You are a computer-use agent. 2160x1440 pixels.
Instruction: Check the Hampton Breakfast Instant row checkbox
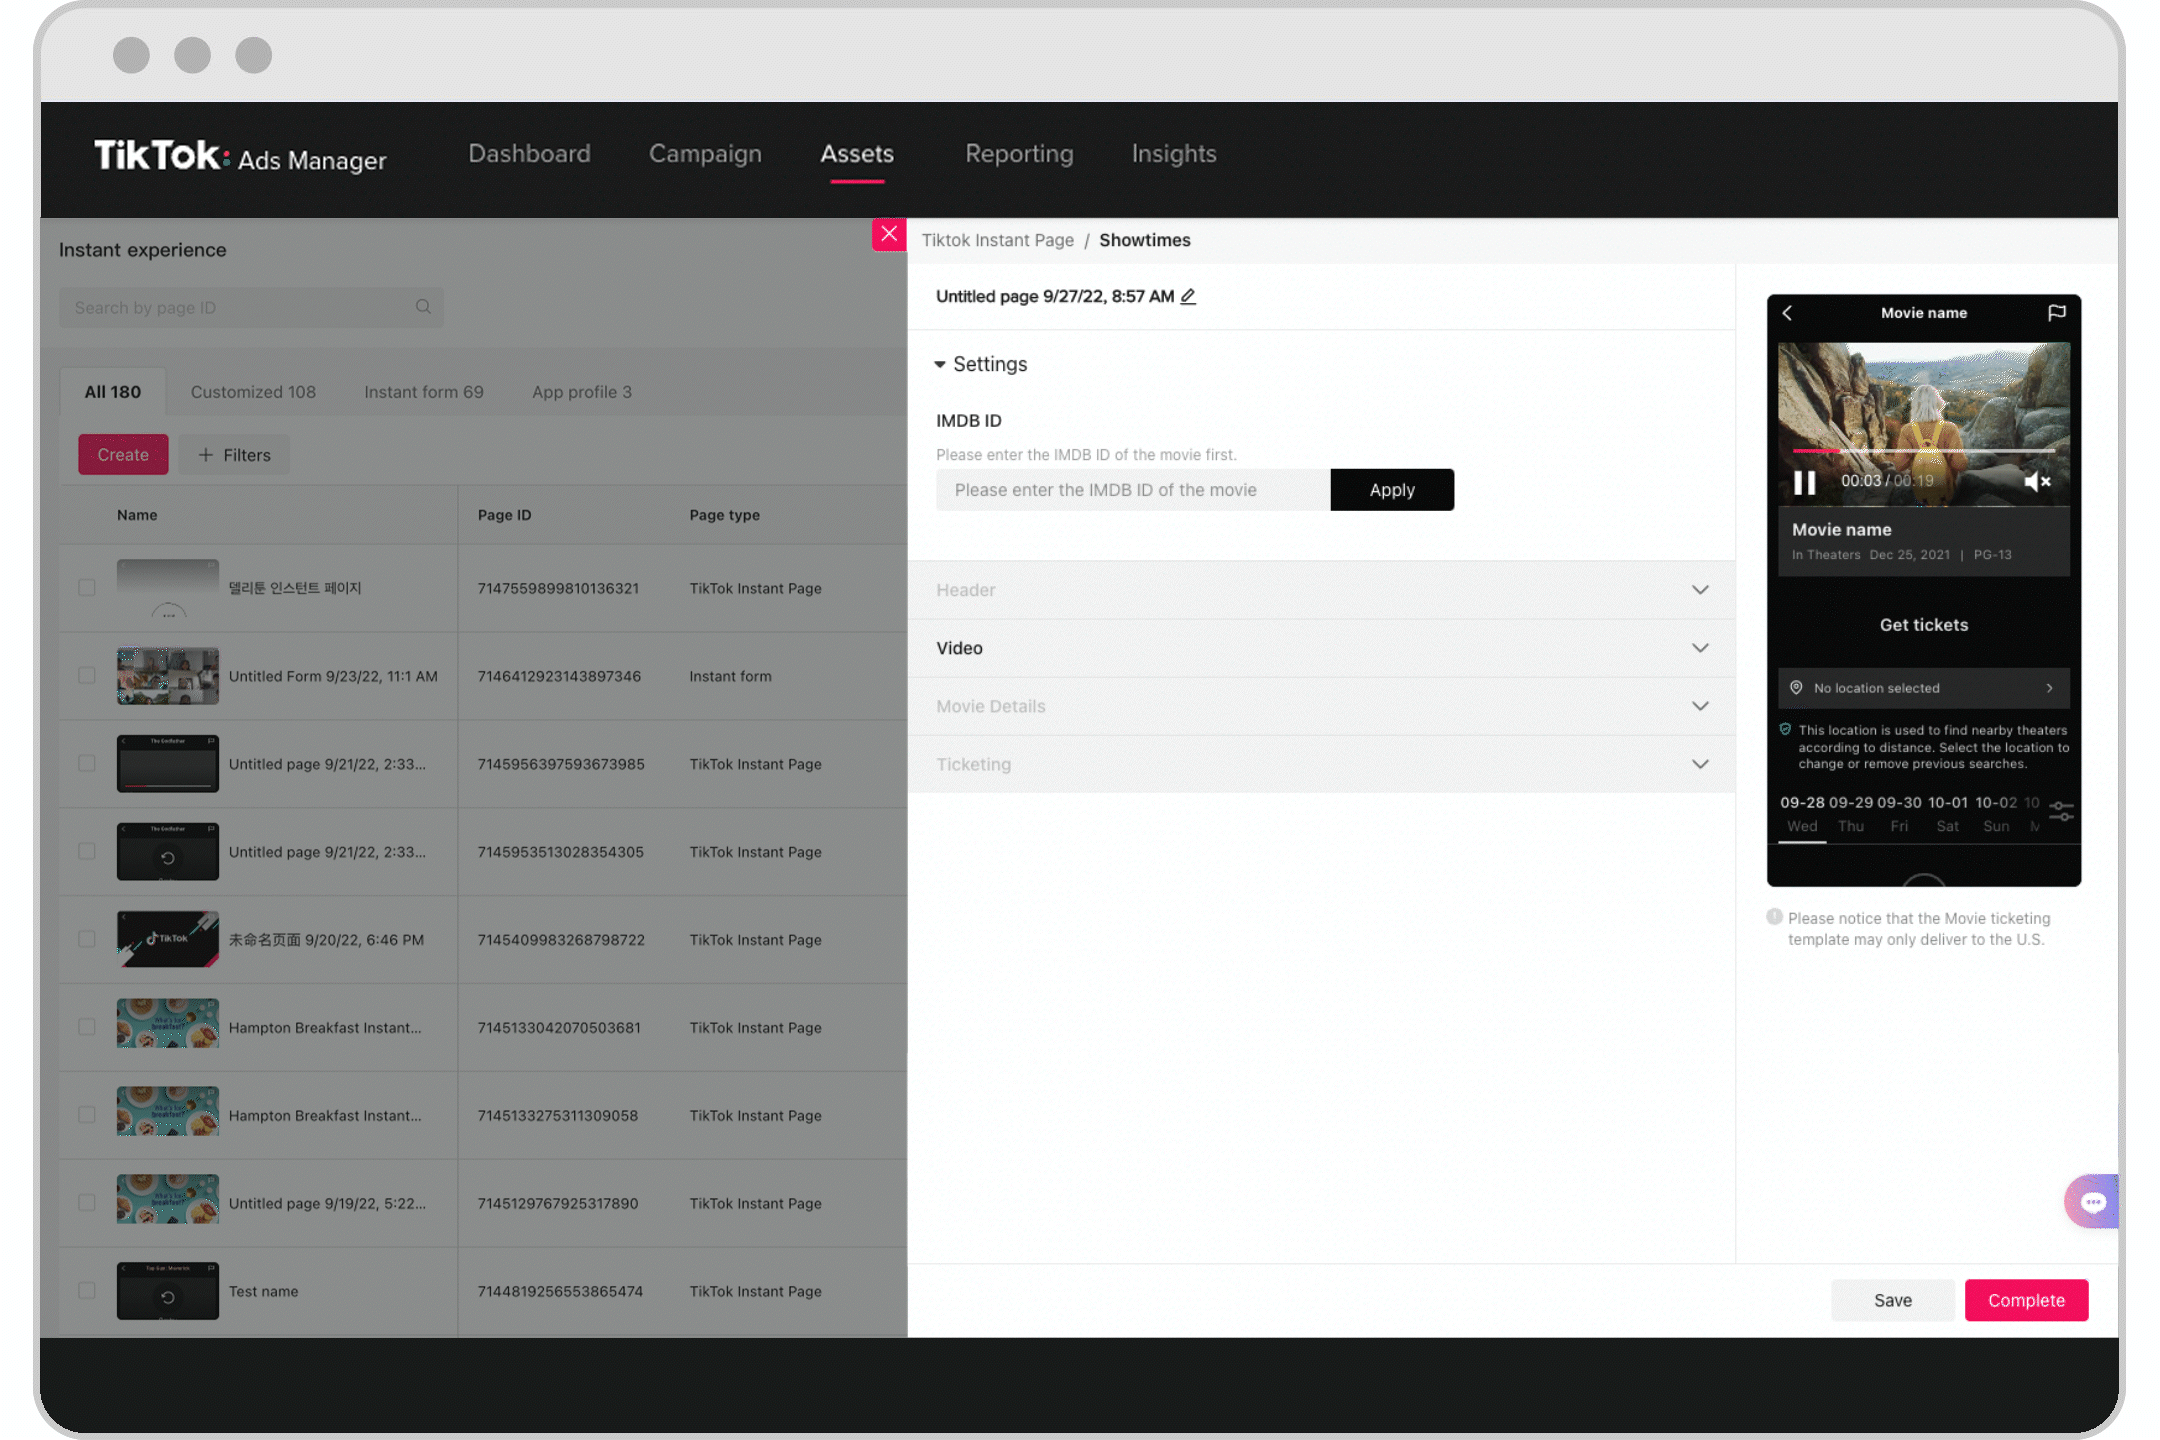(87, 1027)
